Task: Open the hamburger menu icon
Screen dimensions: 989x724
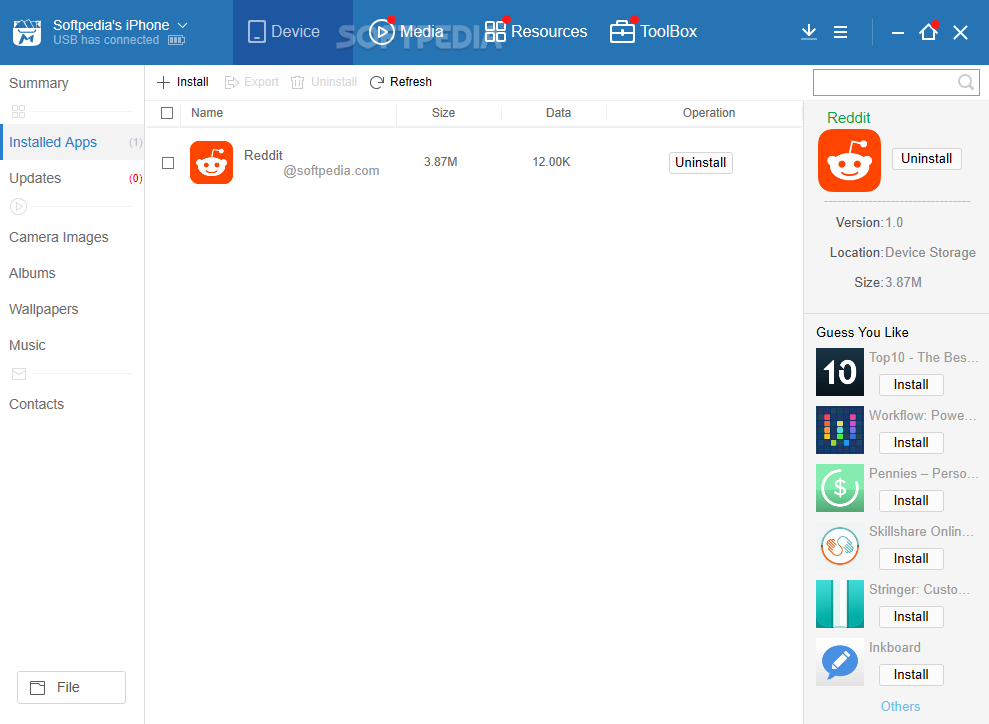Action: (840, 32)
